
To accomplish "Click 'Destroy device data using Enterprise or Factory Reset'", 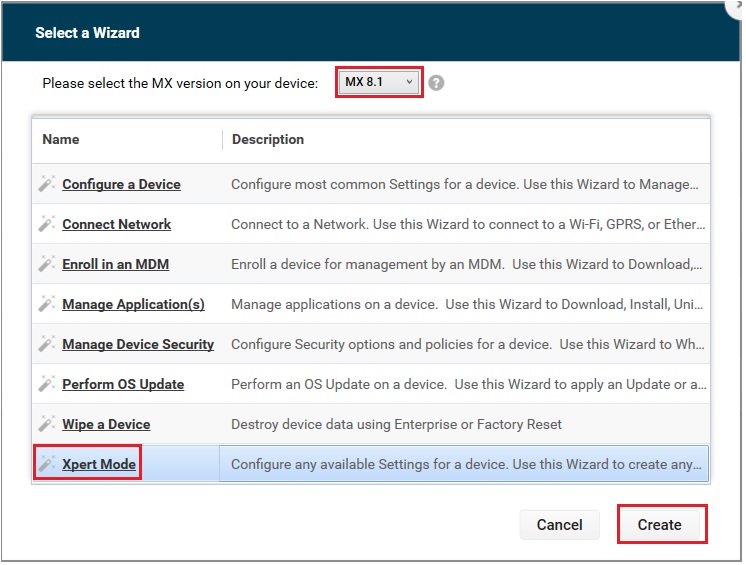I will point(396,424).
